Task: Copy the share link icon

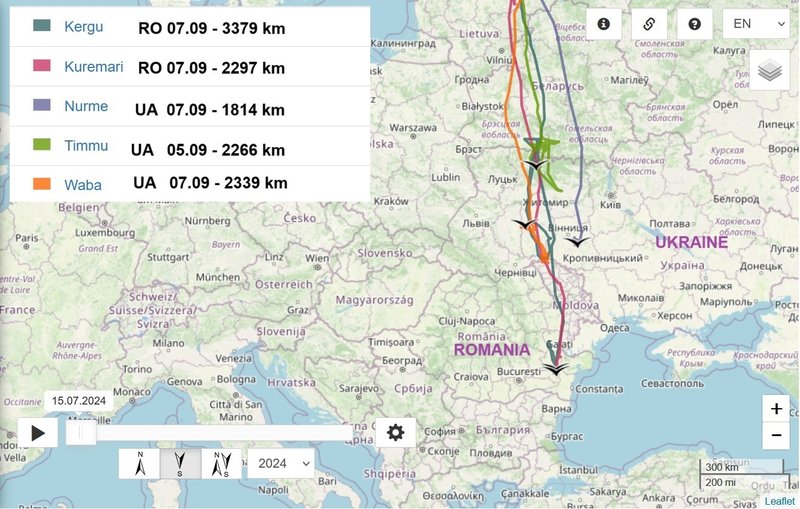Action: (649, 24)
